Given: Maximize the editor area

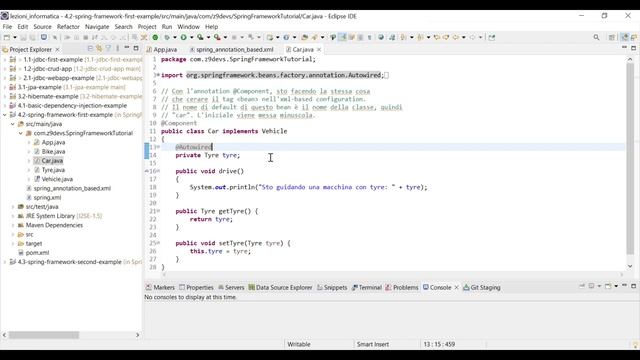Looking at the screenshot, I should point(633,48).
